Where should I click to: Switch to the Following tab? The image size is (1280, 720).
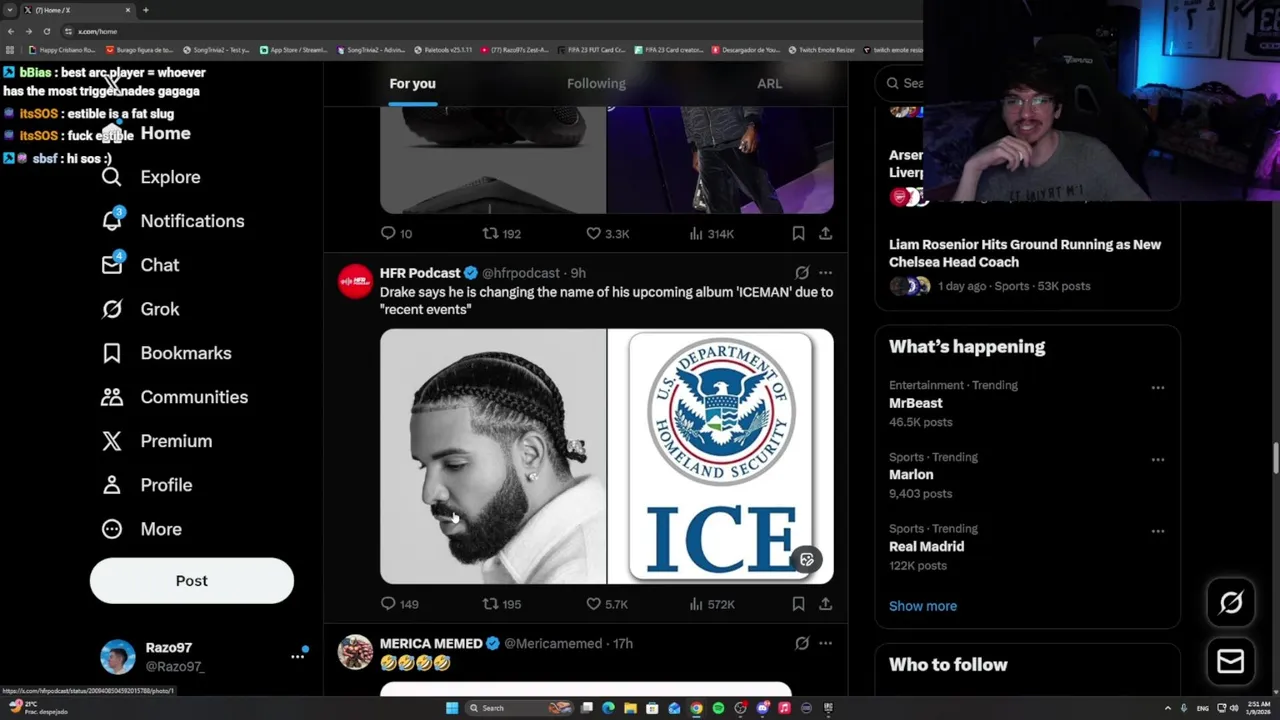(x=596, y=84)
